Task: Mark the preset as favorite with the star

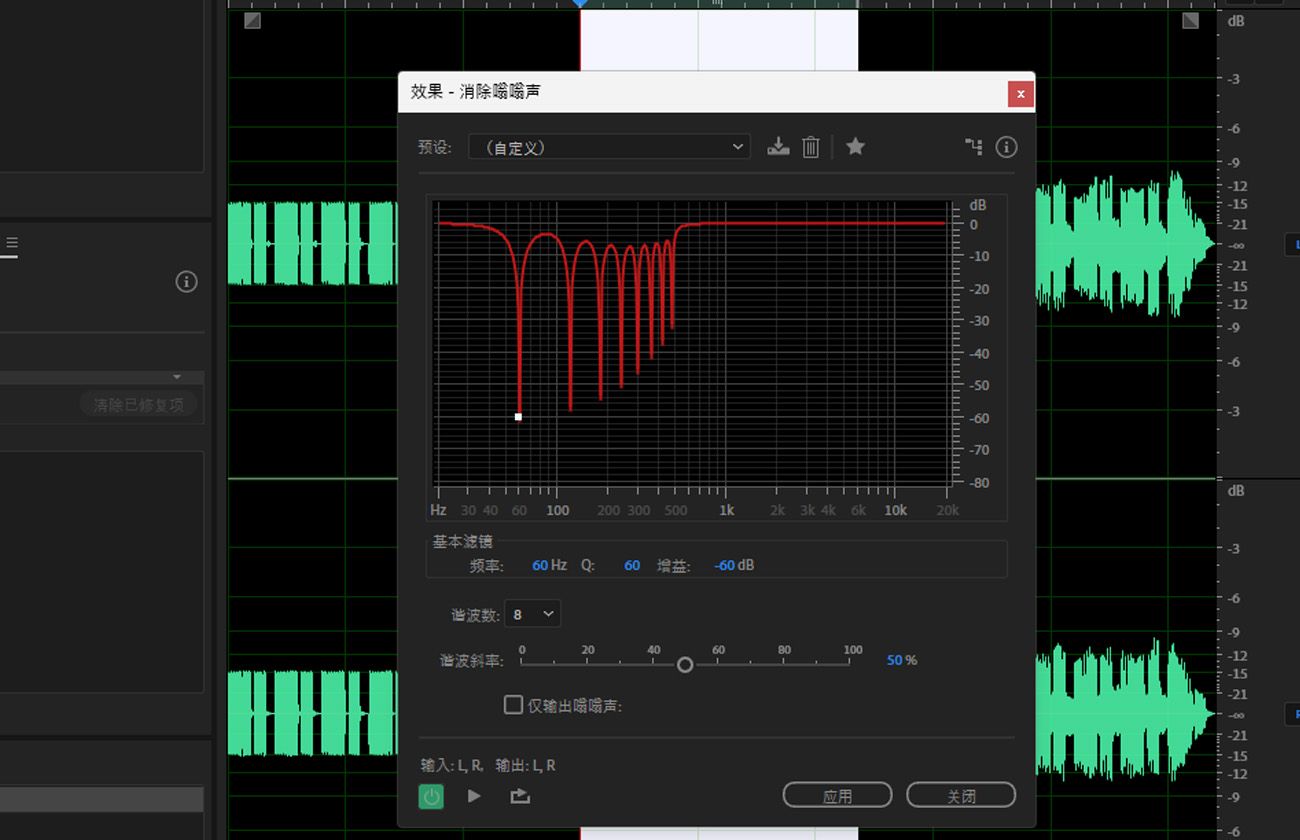Action: pyautogui.click(x=855, y=147)
